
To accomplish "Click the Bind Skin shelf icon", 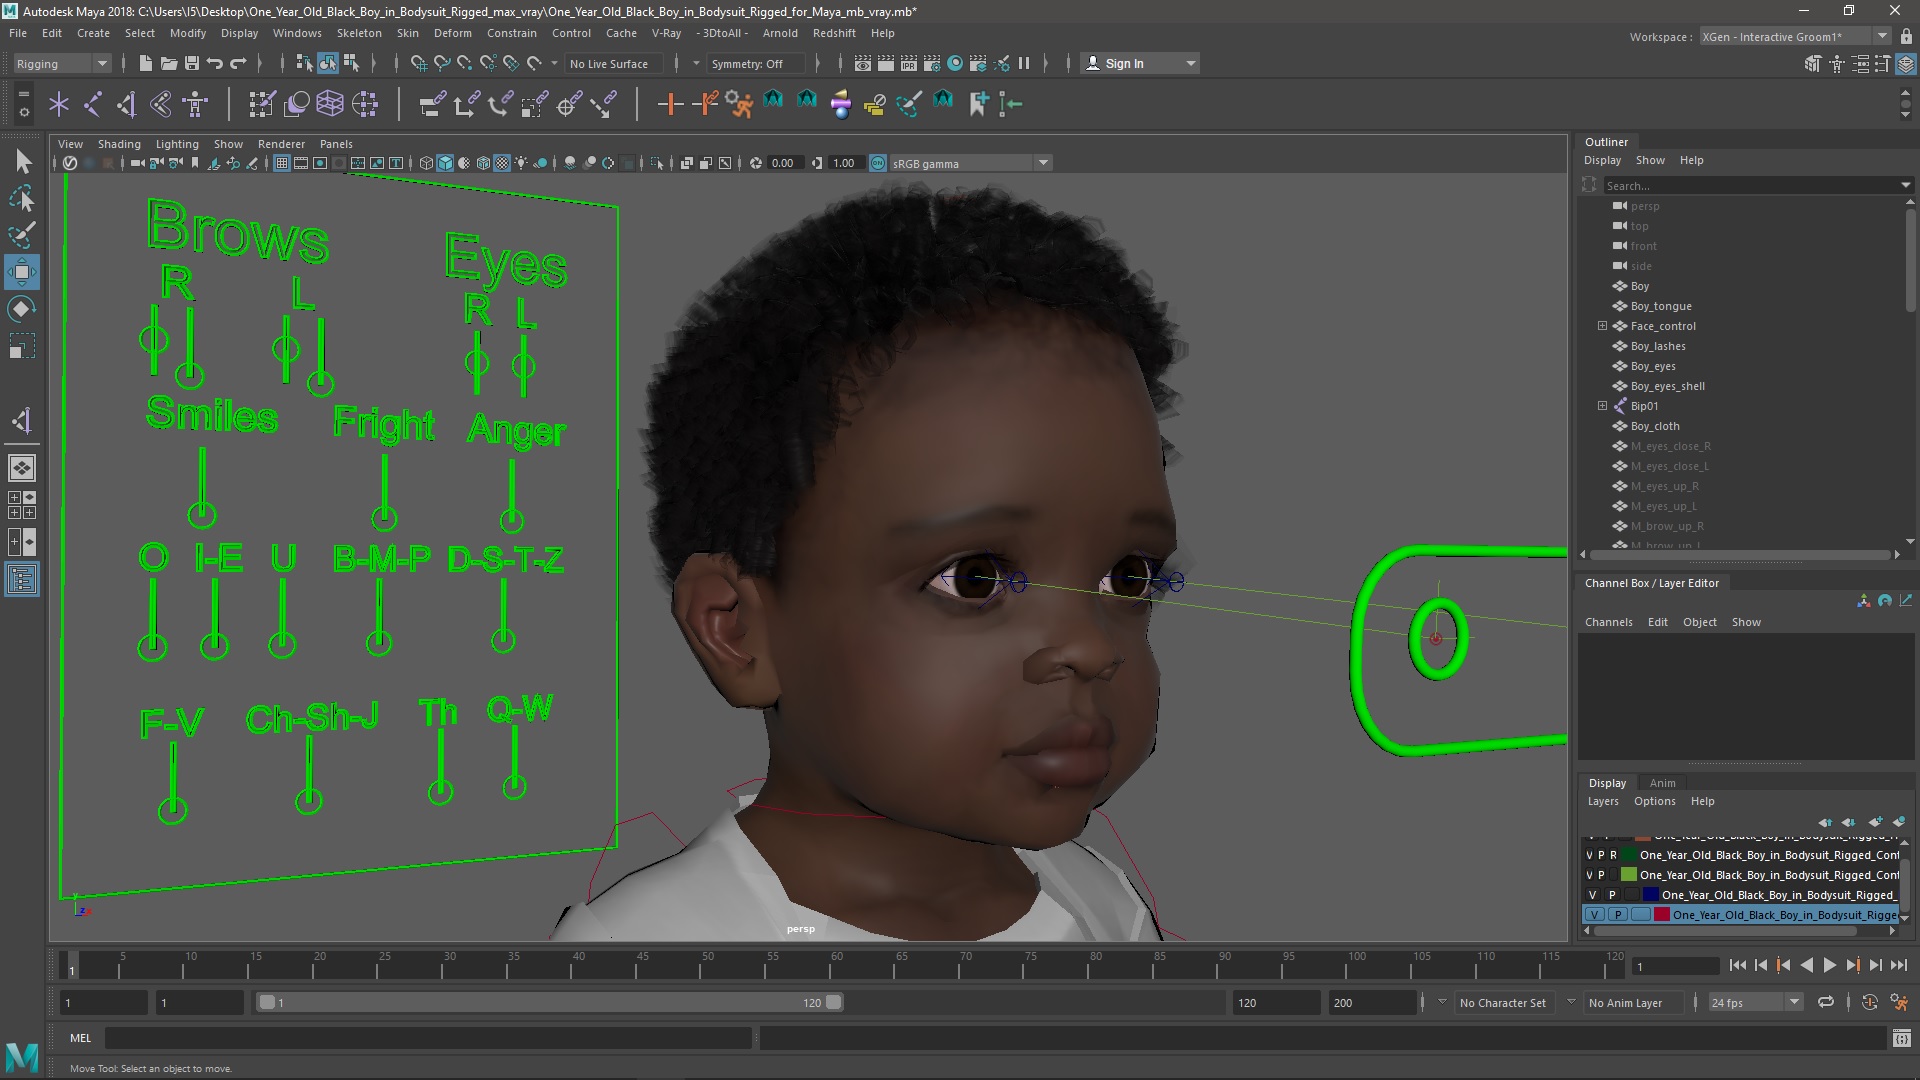I will point(161,104).
